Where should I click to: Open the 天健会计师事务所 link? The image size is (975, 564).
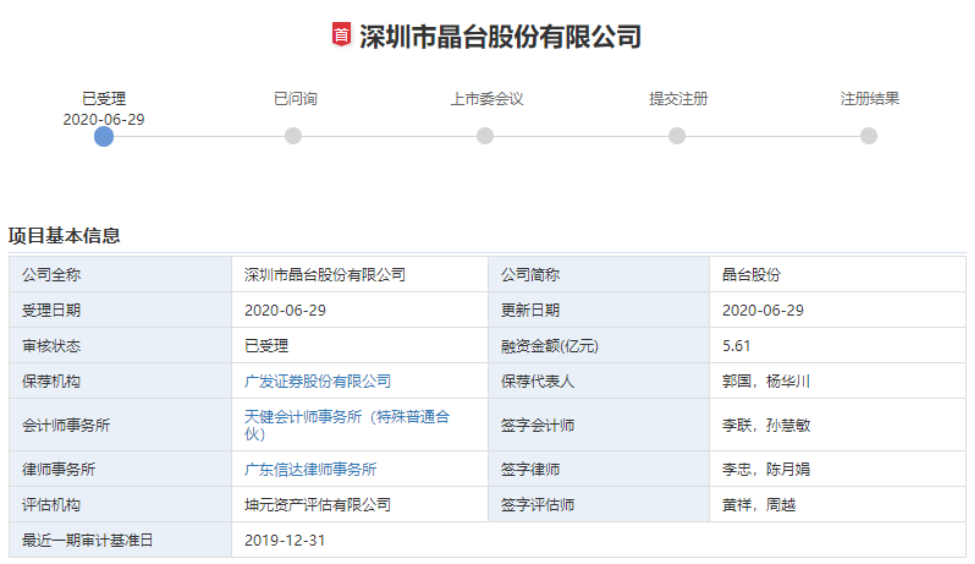pos(347,425)
